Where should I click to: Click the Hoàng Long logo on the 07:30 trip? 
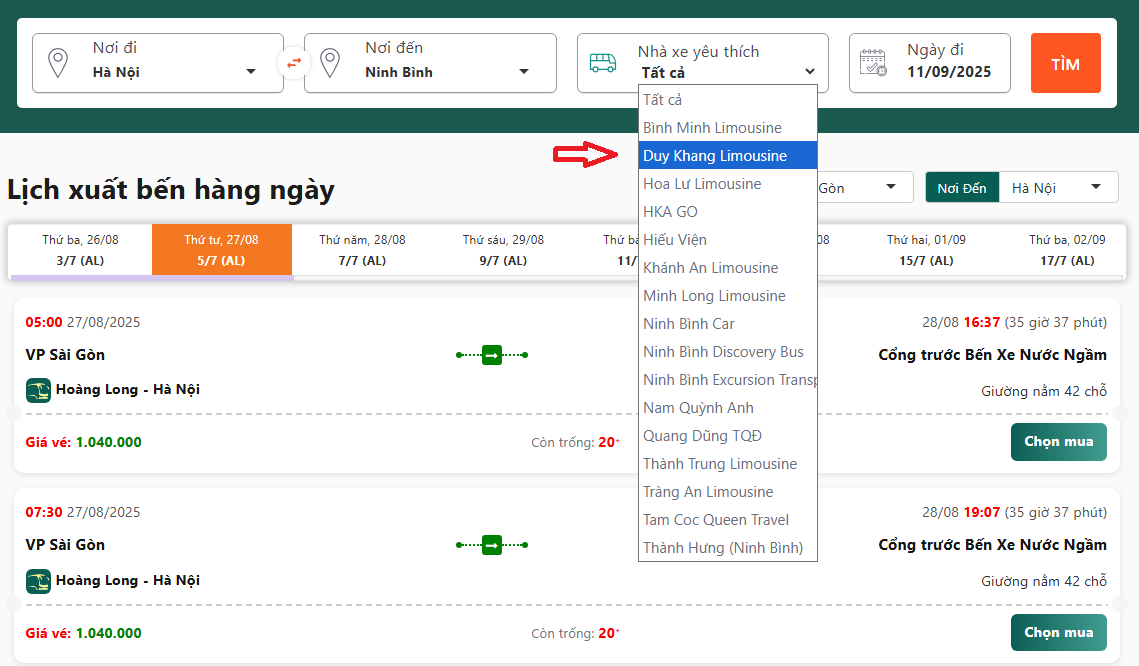click(38, 580)
